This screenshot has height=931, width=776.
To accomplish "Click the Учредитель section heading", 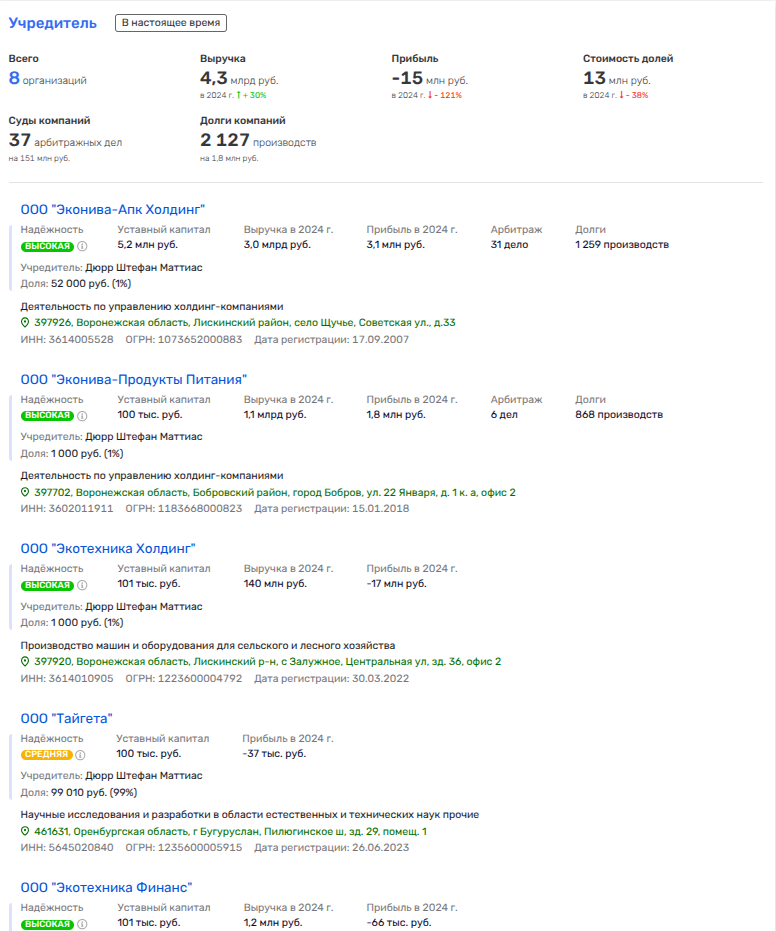I will (x=53, y=23).
